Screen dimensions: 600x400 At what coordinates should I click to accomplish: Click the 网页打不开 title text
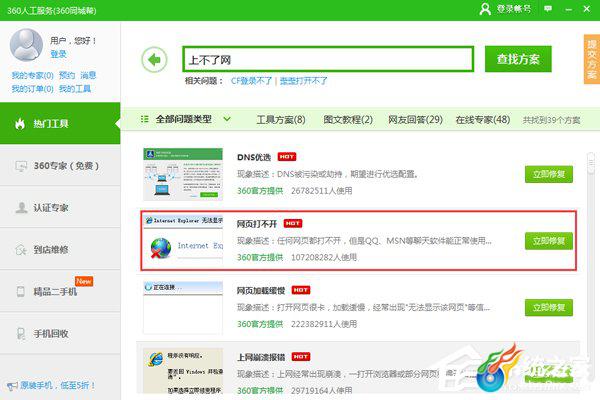[x=256, y=224]
